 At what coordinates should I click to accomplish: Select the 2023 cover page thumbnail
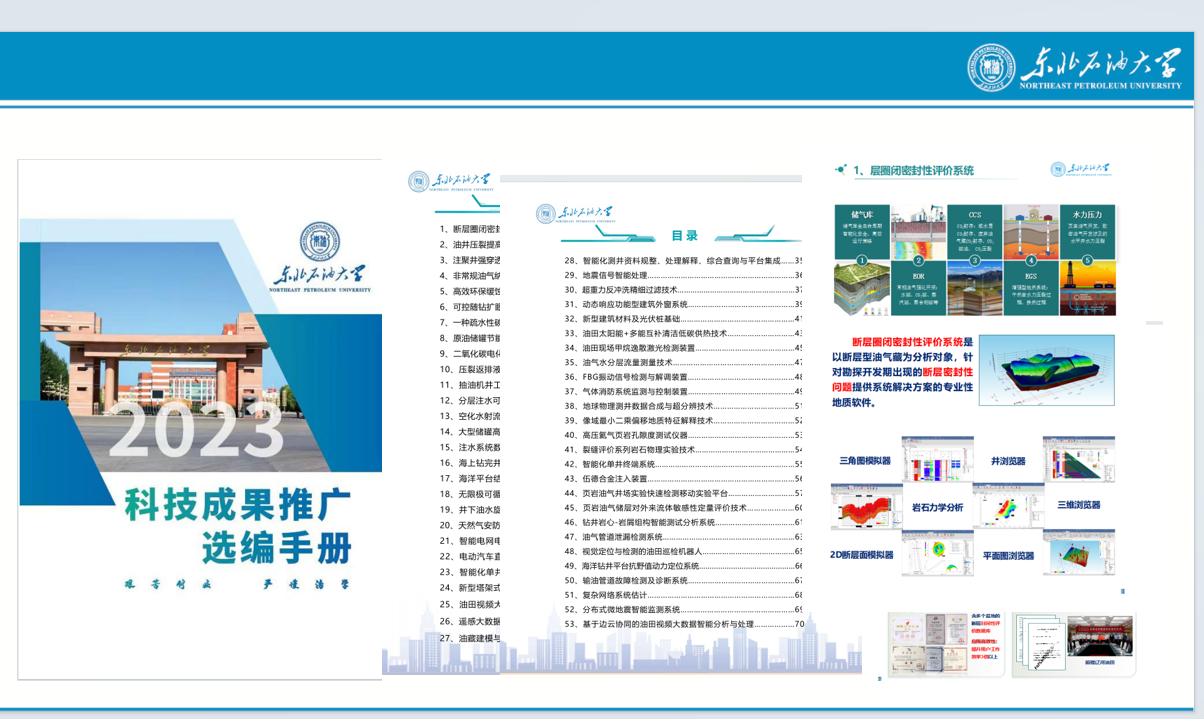click(200, 419)
